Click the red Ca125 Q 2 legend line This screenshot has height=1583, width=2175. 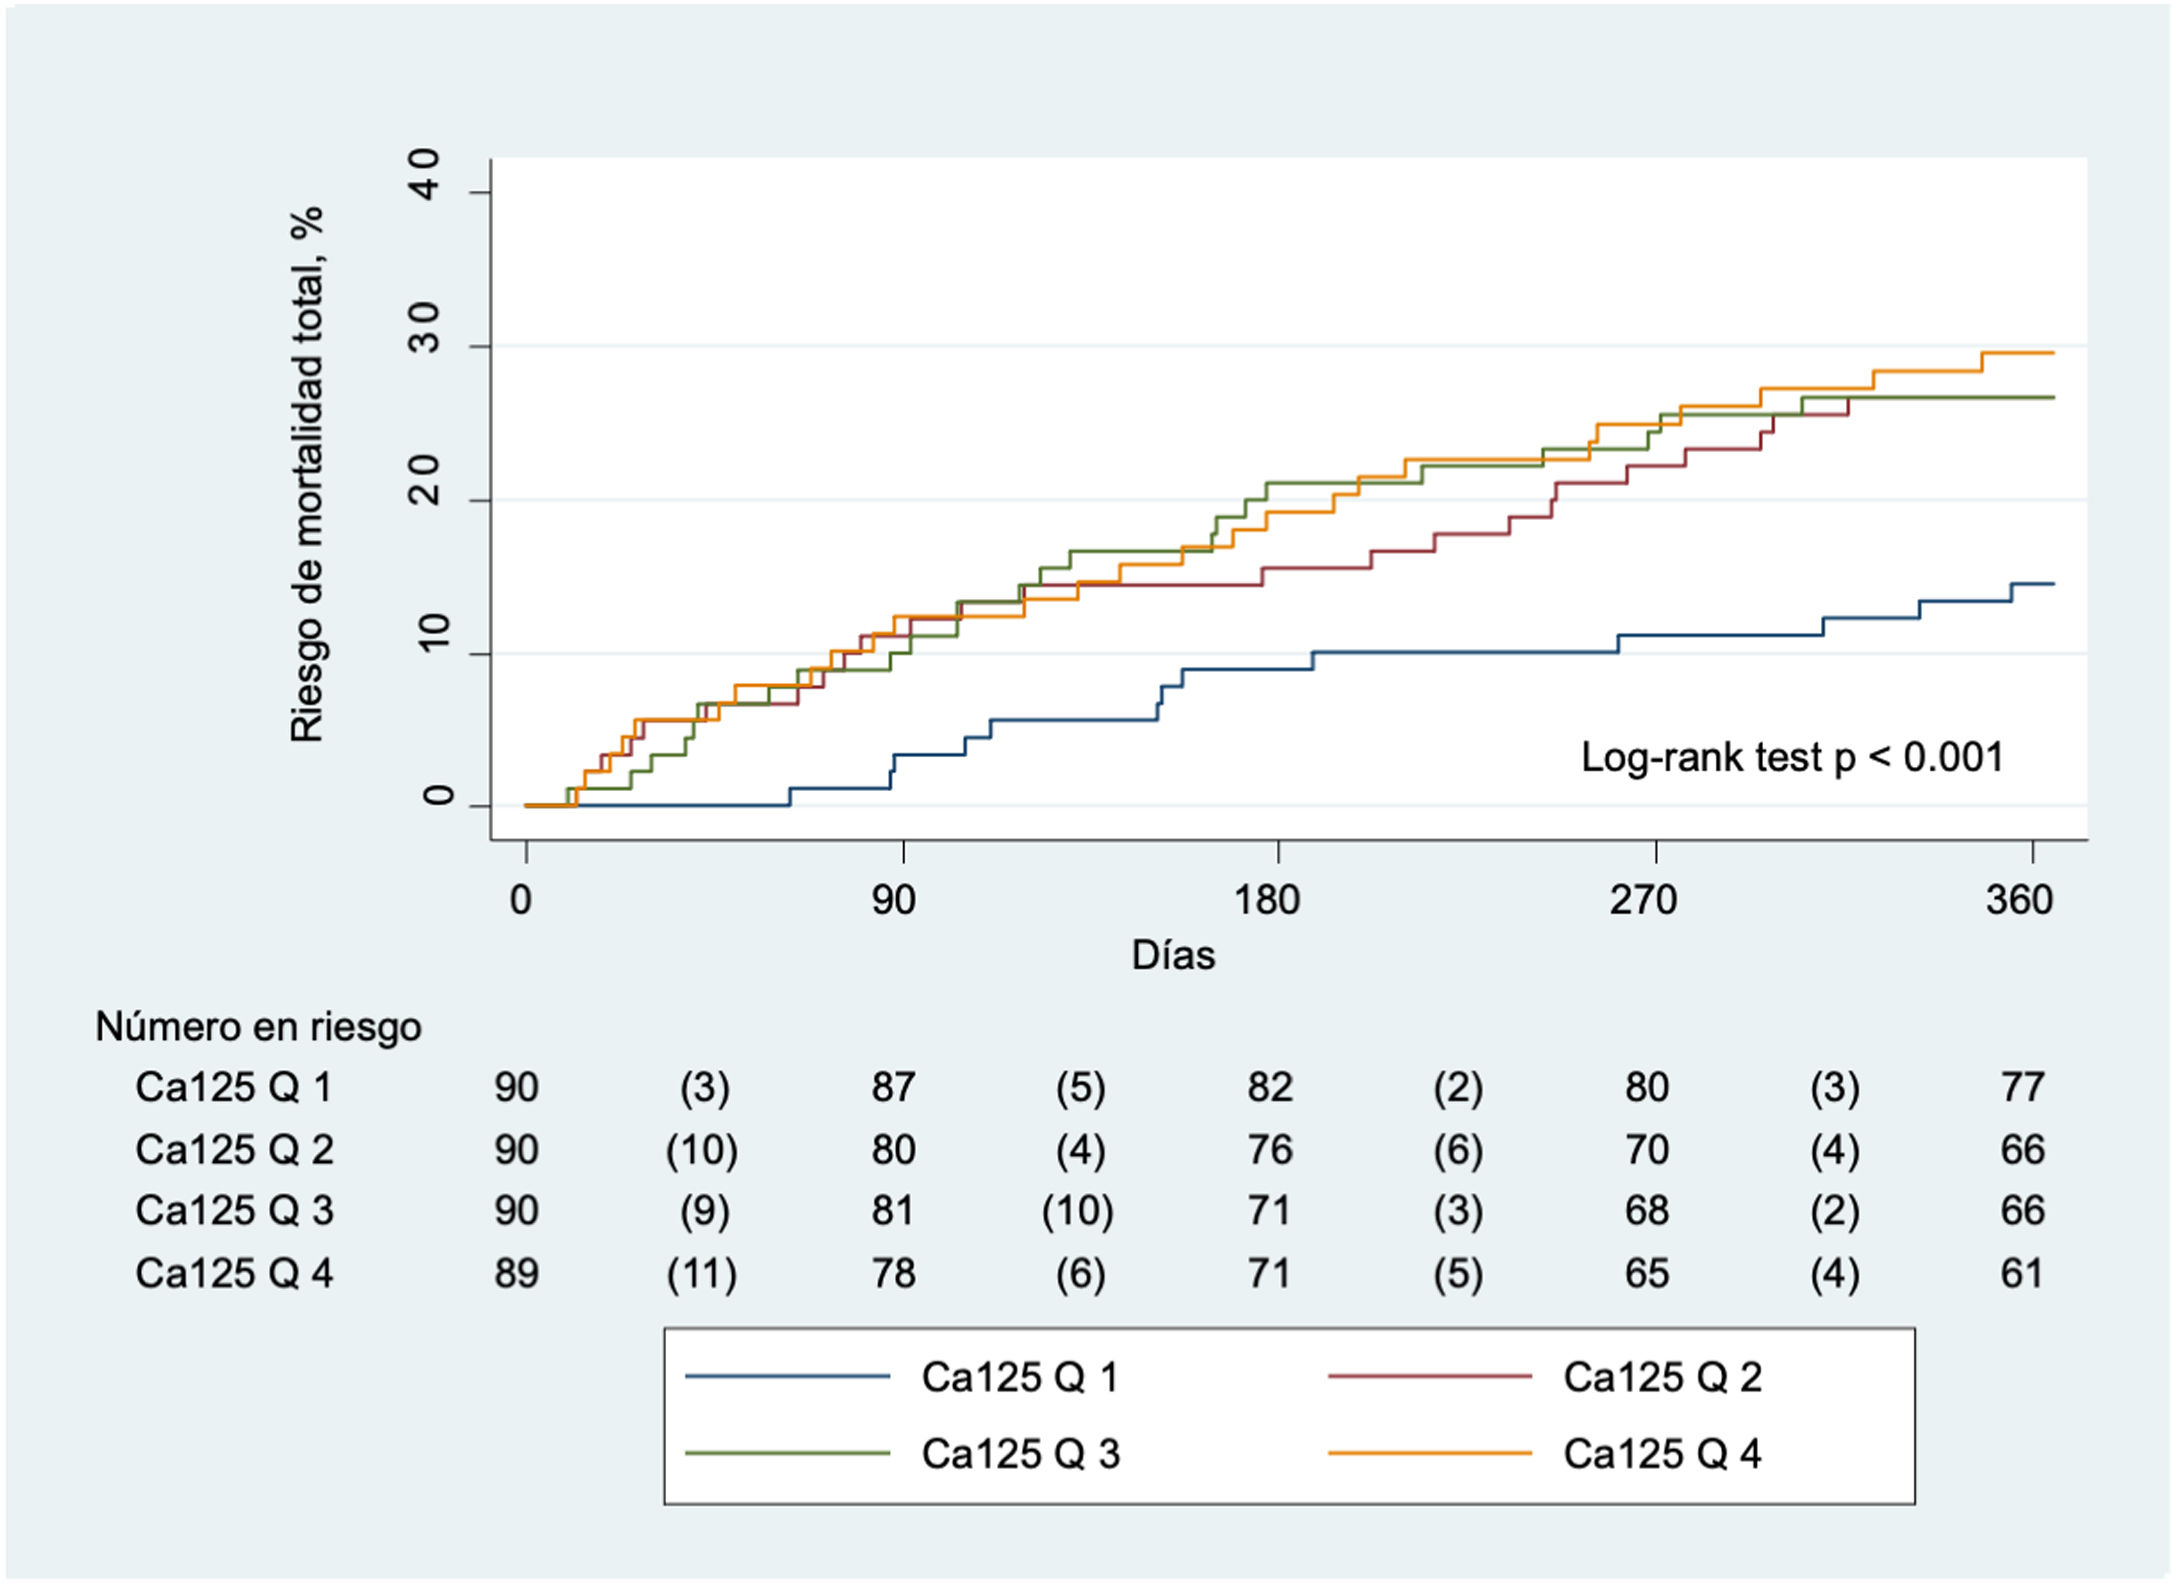(x=1429, y=1377)
